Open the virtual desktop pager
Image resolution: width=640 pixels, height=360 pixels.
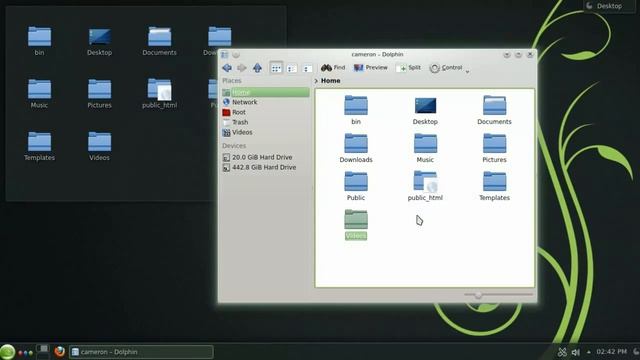click(x=42, y=352)
